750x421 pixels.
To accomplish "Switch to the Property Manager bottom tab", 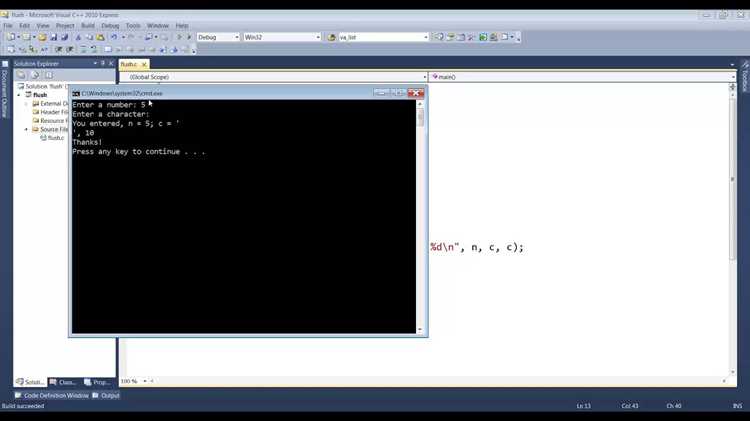I will click(x=97, y=382).
